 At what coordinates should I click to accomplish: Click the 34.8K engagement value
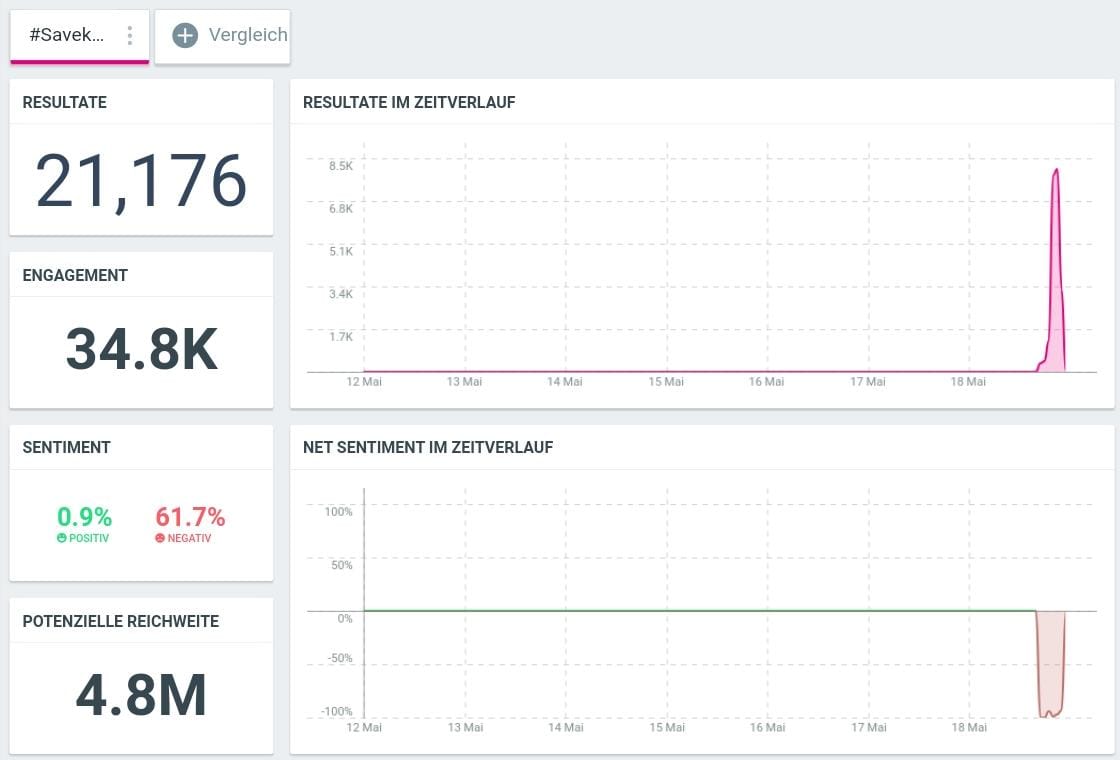141,349
